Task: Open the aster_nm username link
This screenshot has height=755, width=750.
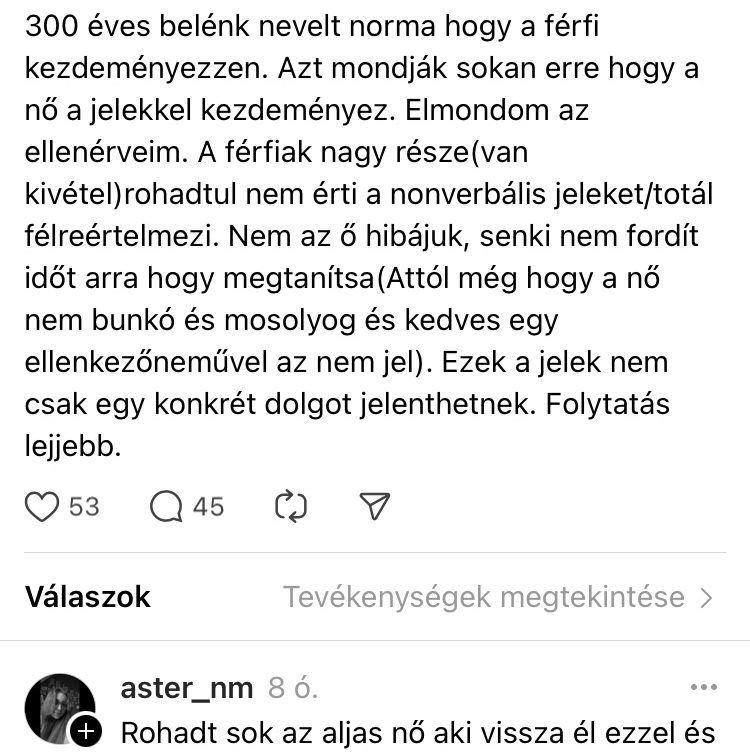Action: [187, 688]
